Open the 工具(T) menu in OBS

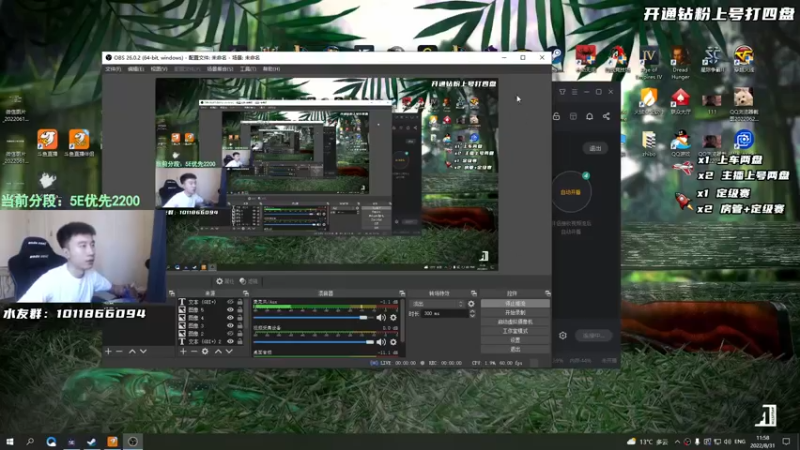pyautogui.click(x=248, y=69)
